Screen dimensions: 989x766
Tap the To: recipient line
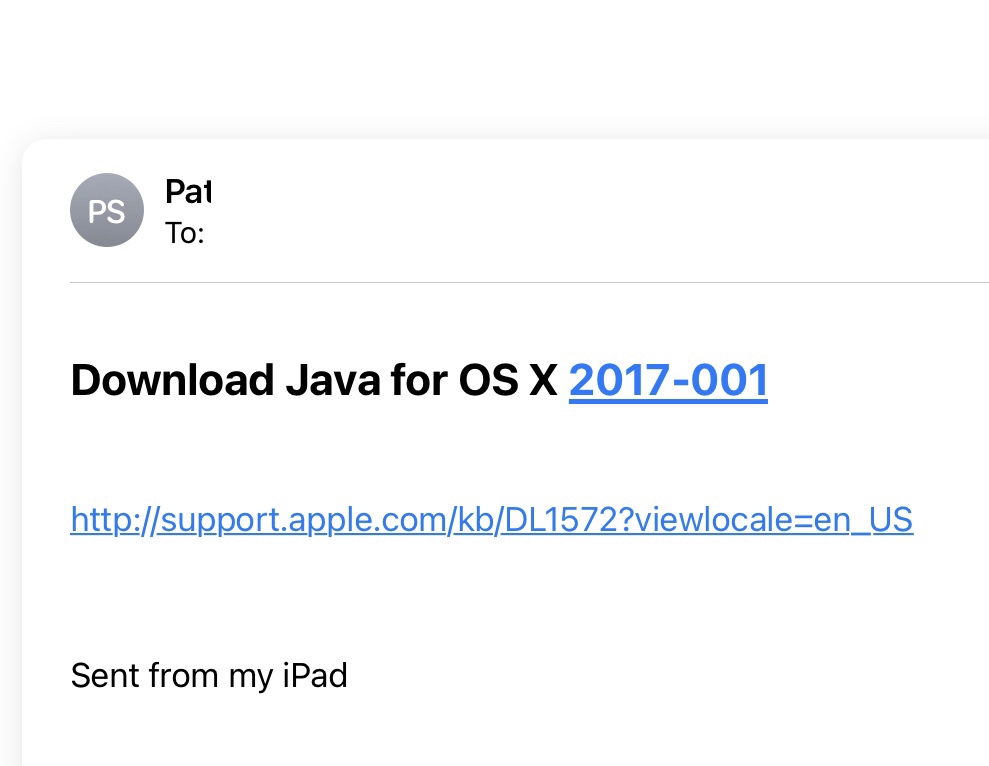click(x=185, y=234)
